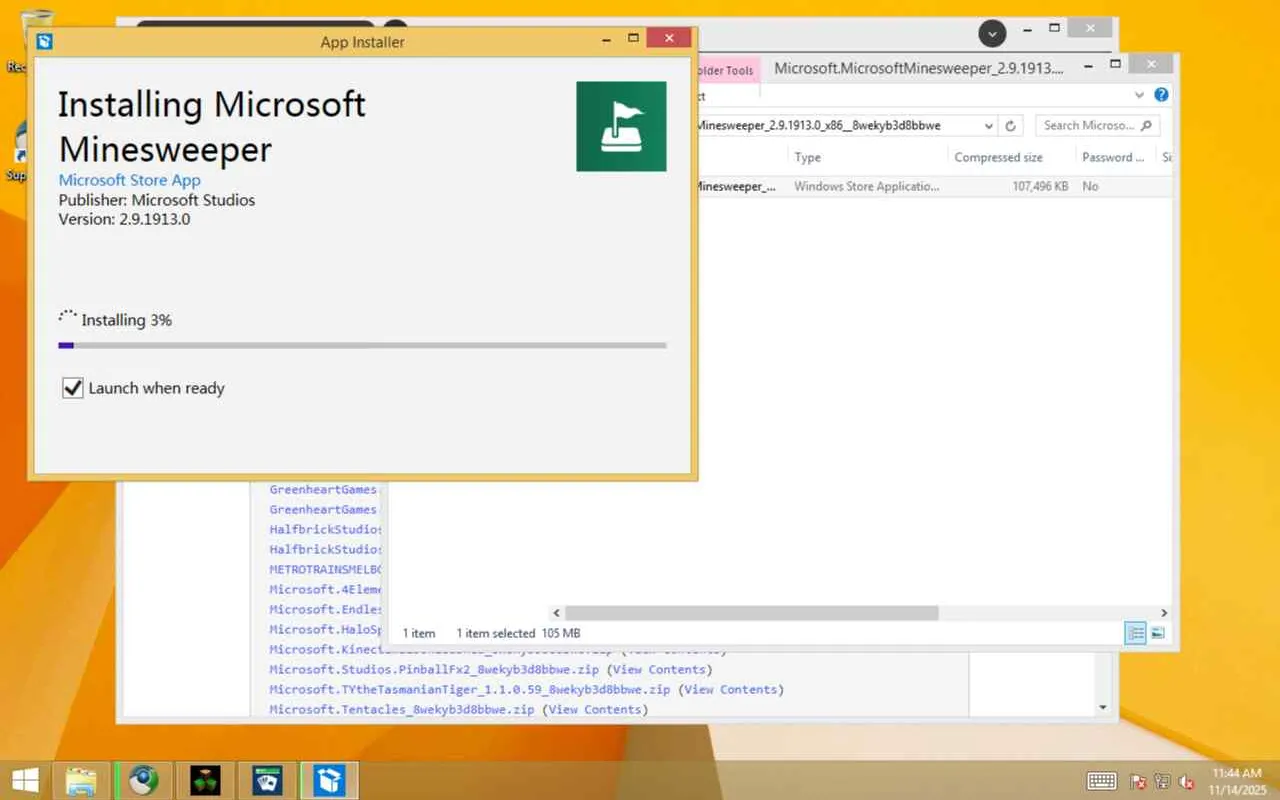Open Microsoft.TYtheTasmanianTiger_1.1.0.59 zip link

coord(470,689)
